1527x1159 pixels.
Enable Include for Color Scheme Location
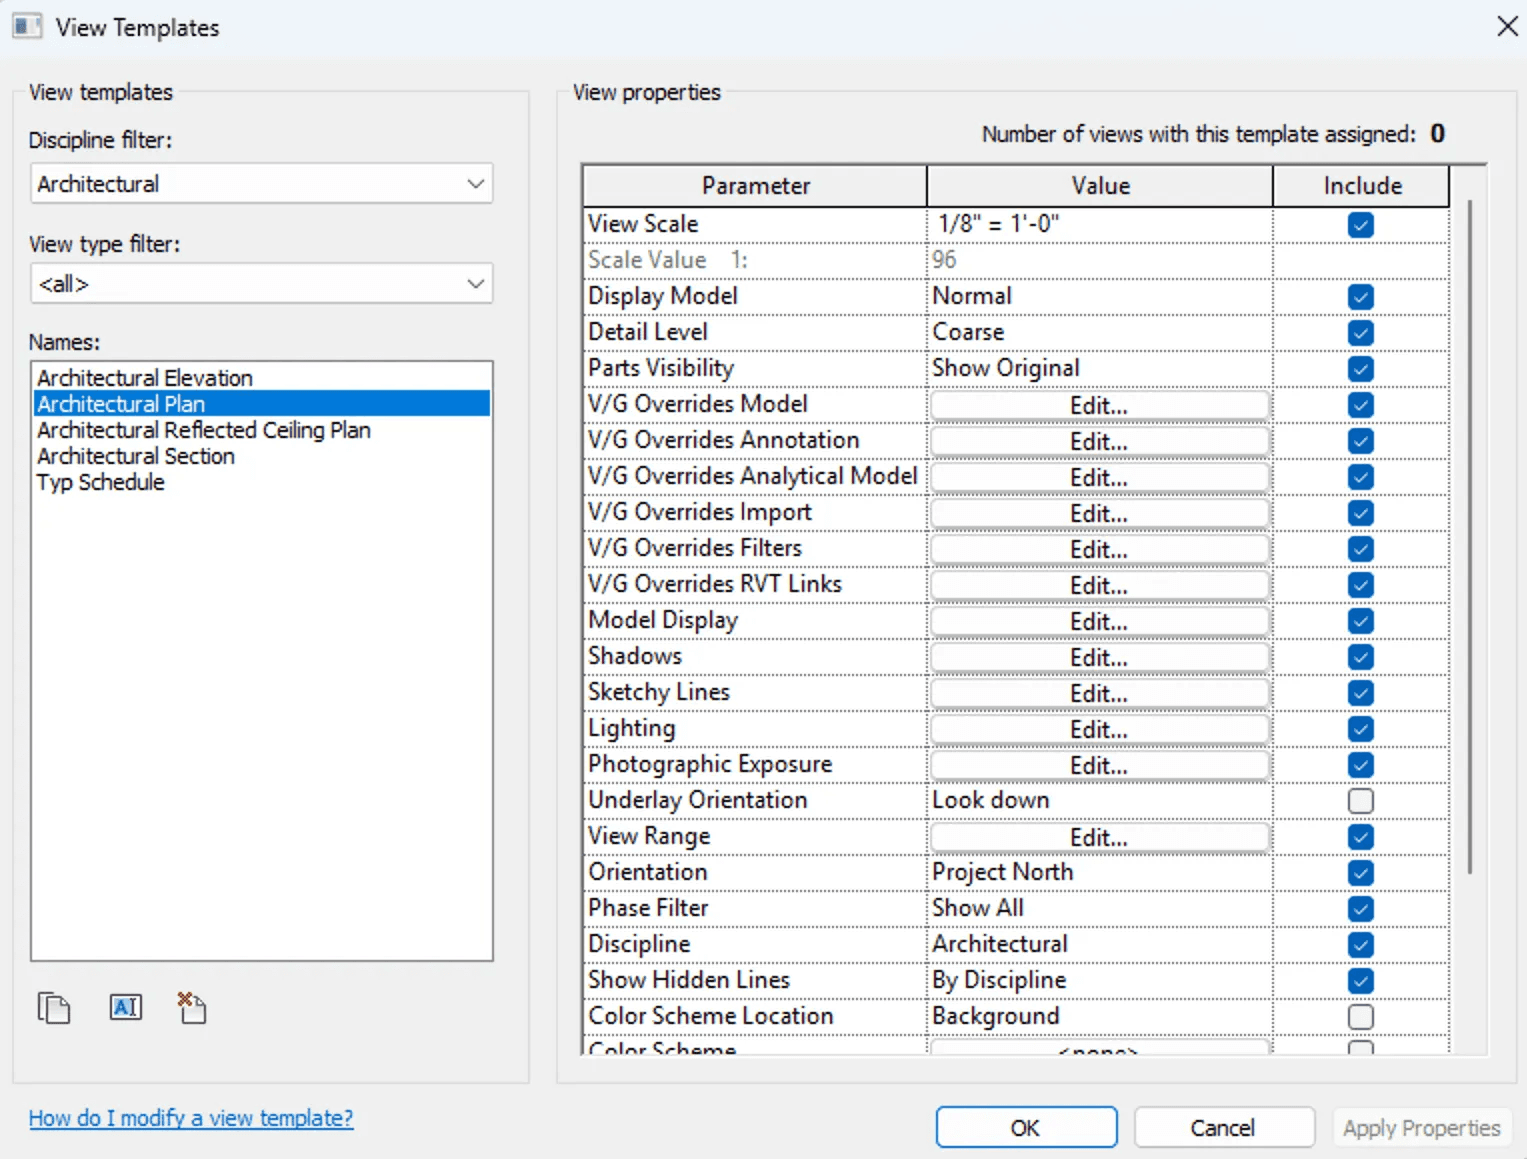point(1360,1016)
